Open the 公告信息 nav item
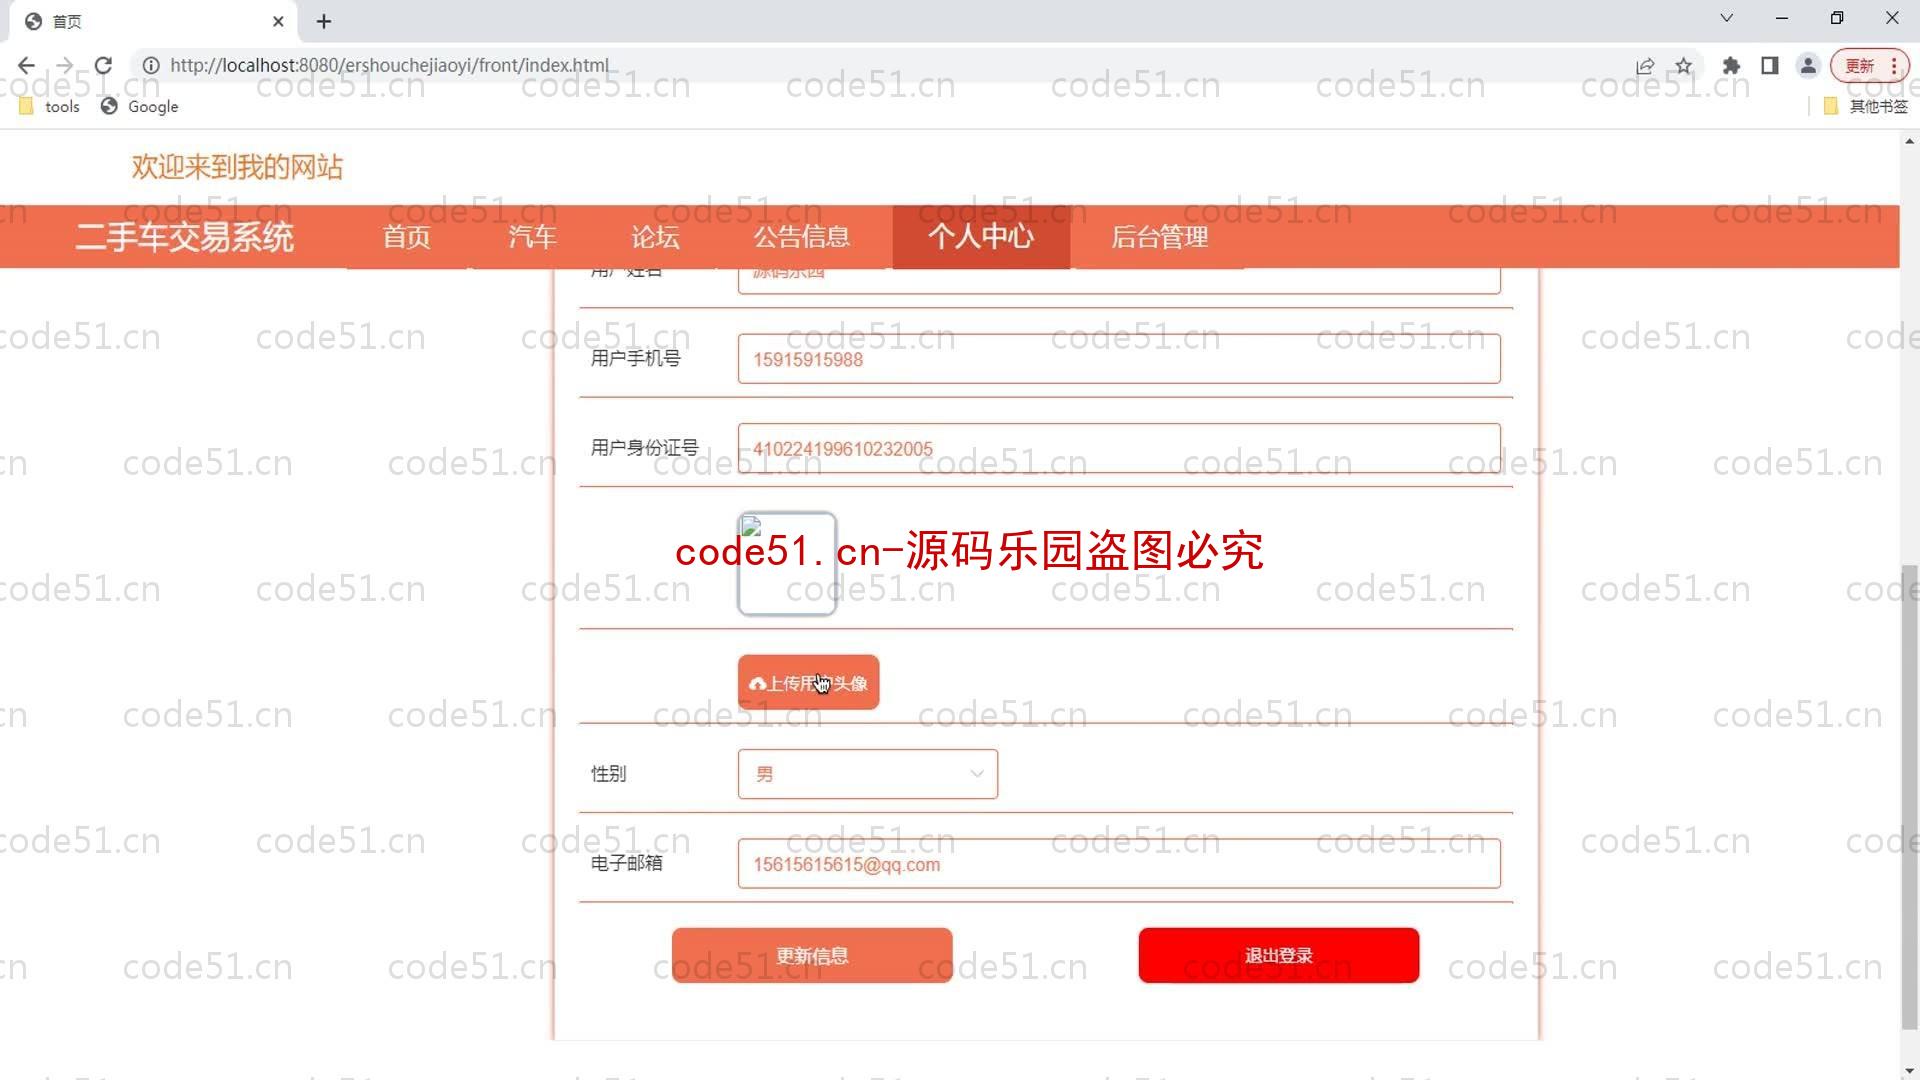 pos(802,237)
